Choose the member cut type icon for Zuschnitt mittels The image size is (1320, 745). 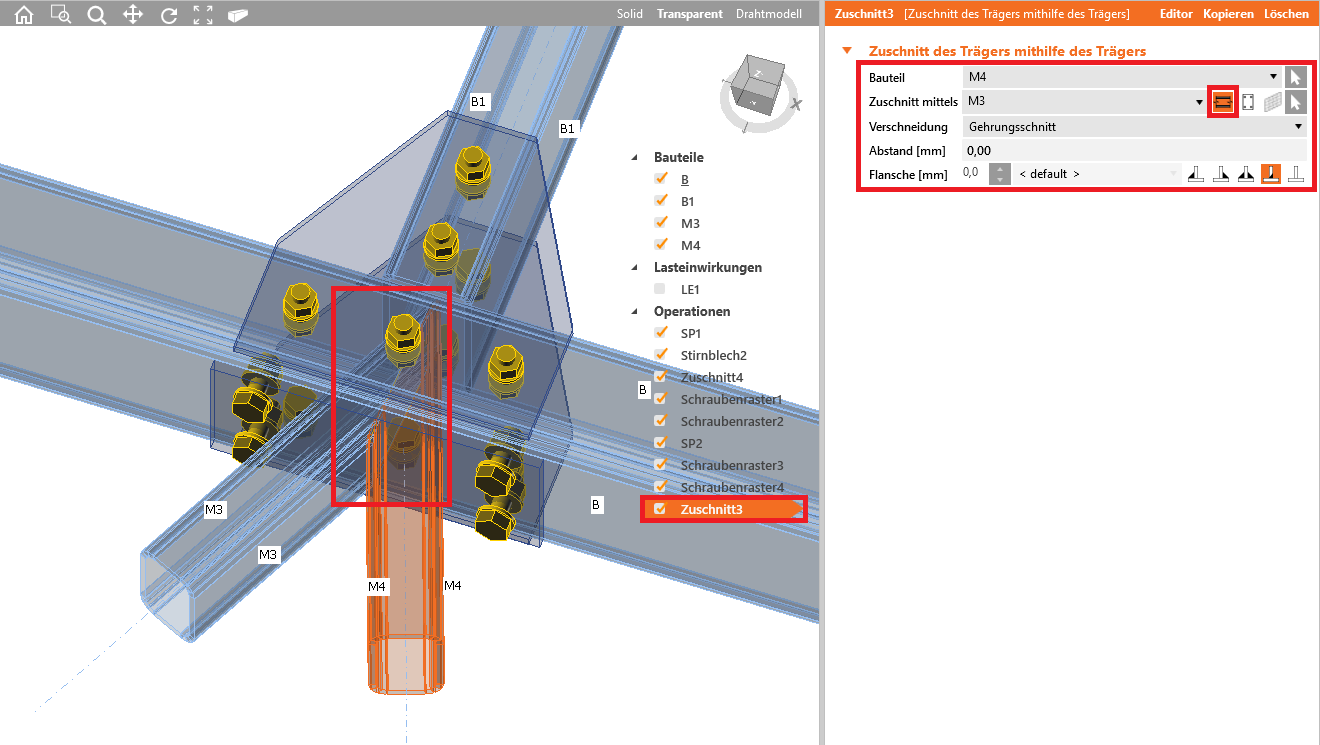[1222, 102]
